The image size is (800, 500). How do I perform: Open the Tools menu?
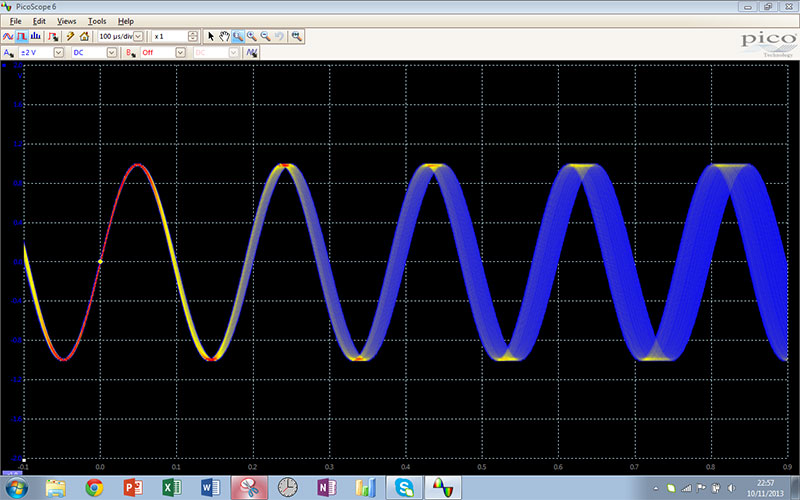coord(96,20)
